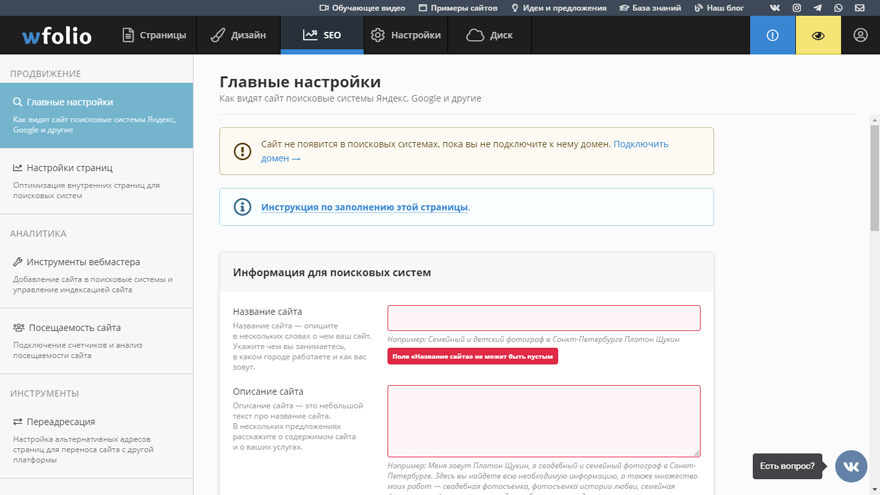
Task: Click the Главные настройки page heading
Action: pyautogui.click(x=300, y=82)
